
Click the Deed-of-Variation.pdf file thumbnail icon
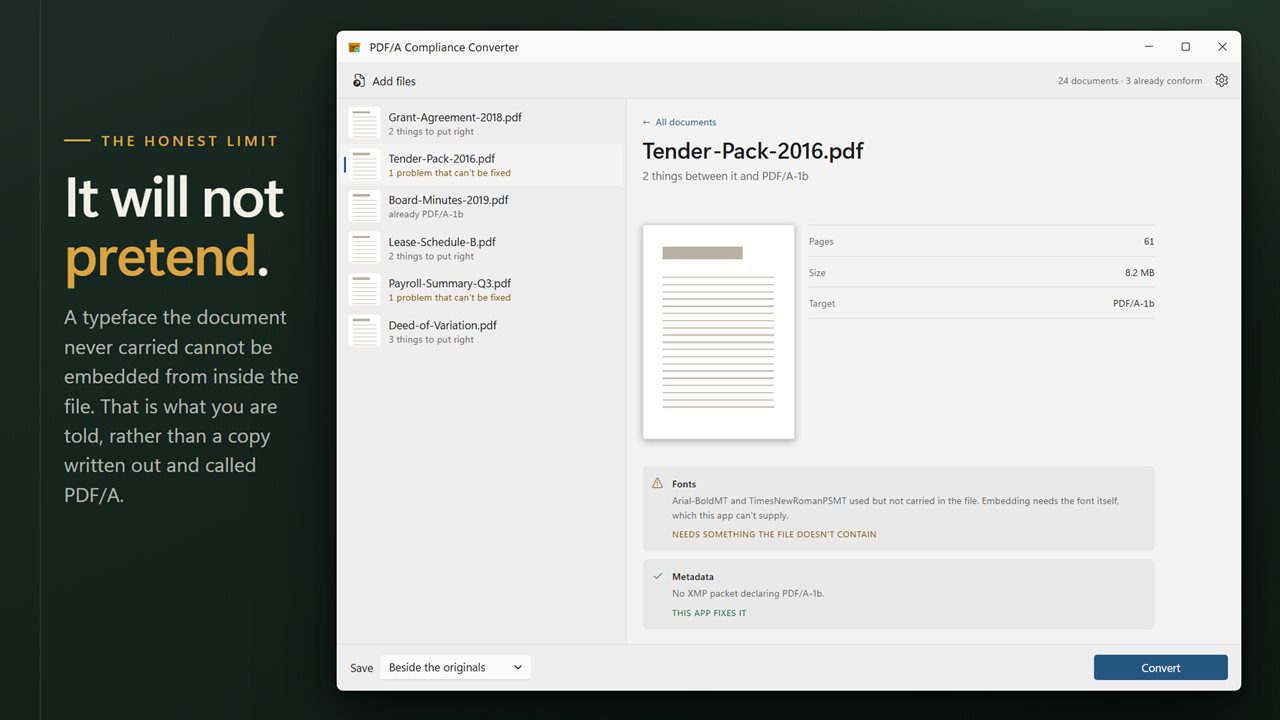(364, 332)
